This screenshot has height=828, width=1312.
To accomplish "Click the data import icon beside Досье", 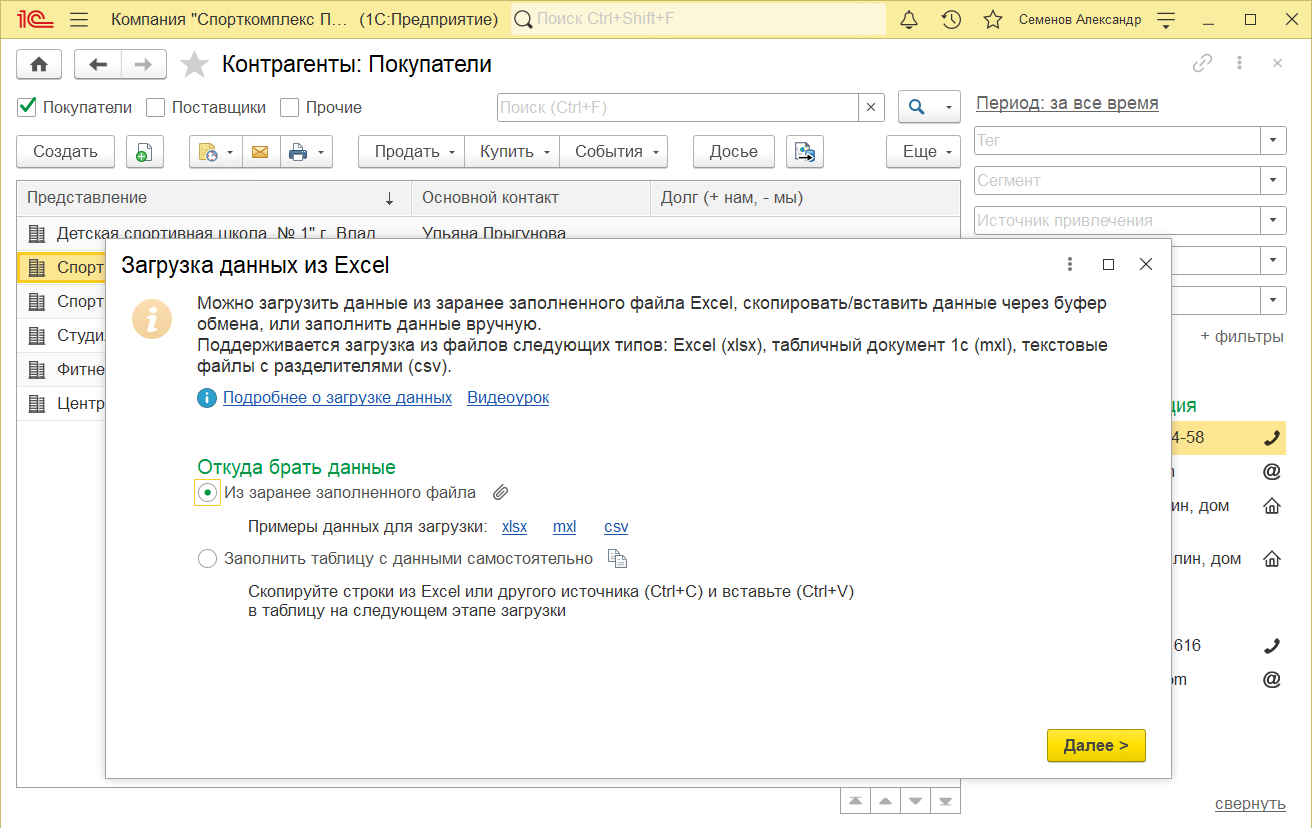I will (805, 152).
